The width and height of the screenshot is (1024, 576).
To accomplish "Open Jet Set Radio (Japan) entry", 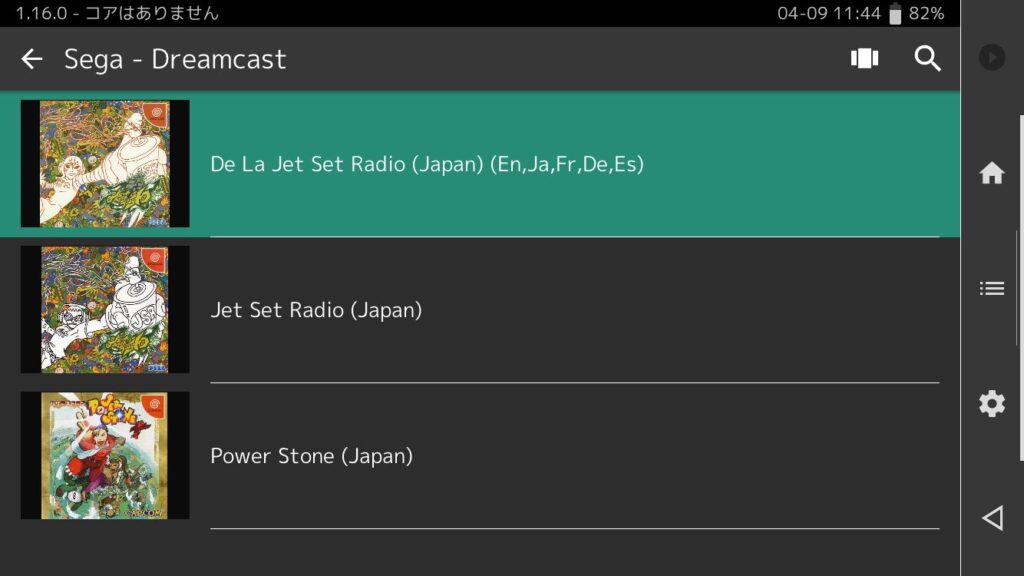I will coord(480,310).
